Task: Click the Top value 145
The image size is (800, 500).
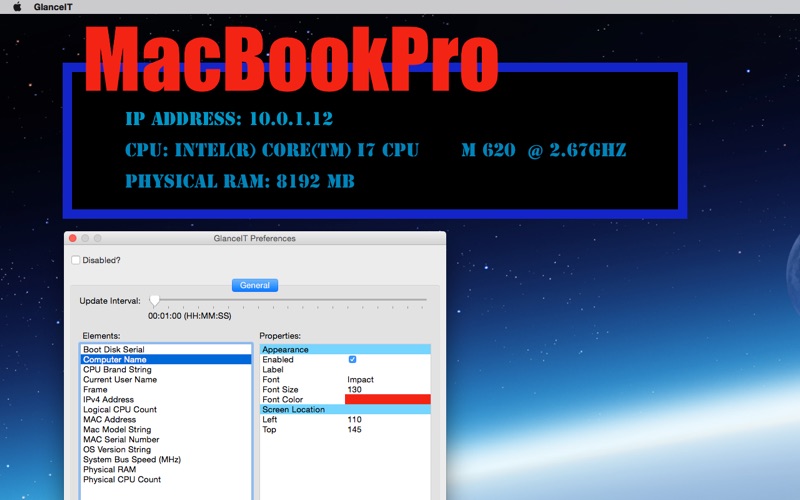Action: coord(354,430)
